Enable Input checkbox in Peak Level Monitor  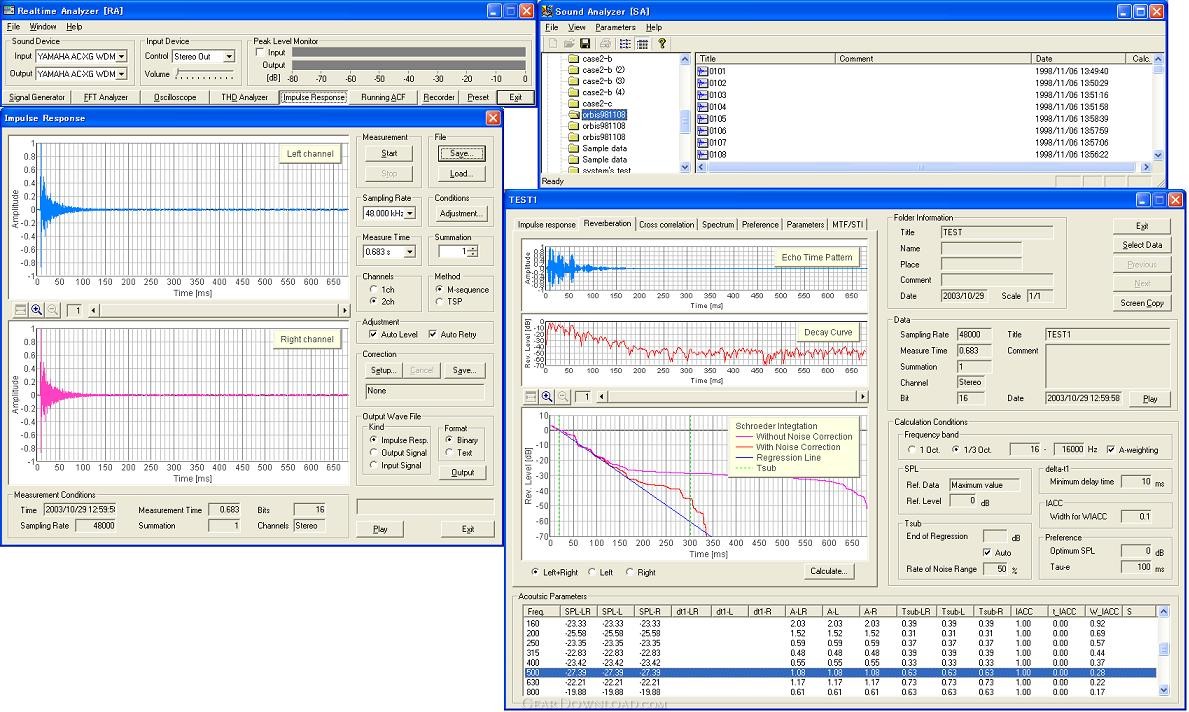pyautogui.click(x=260, y=52)
